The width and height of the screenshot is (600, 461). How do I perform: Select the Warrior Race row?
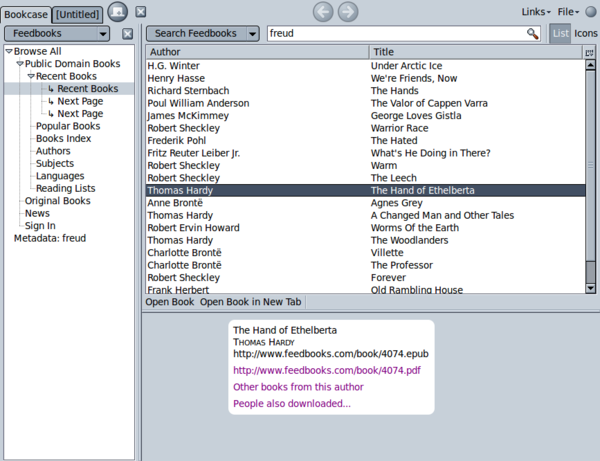tap(365, 128)
